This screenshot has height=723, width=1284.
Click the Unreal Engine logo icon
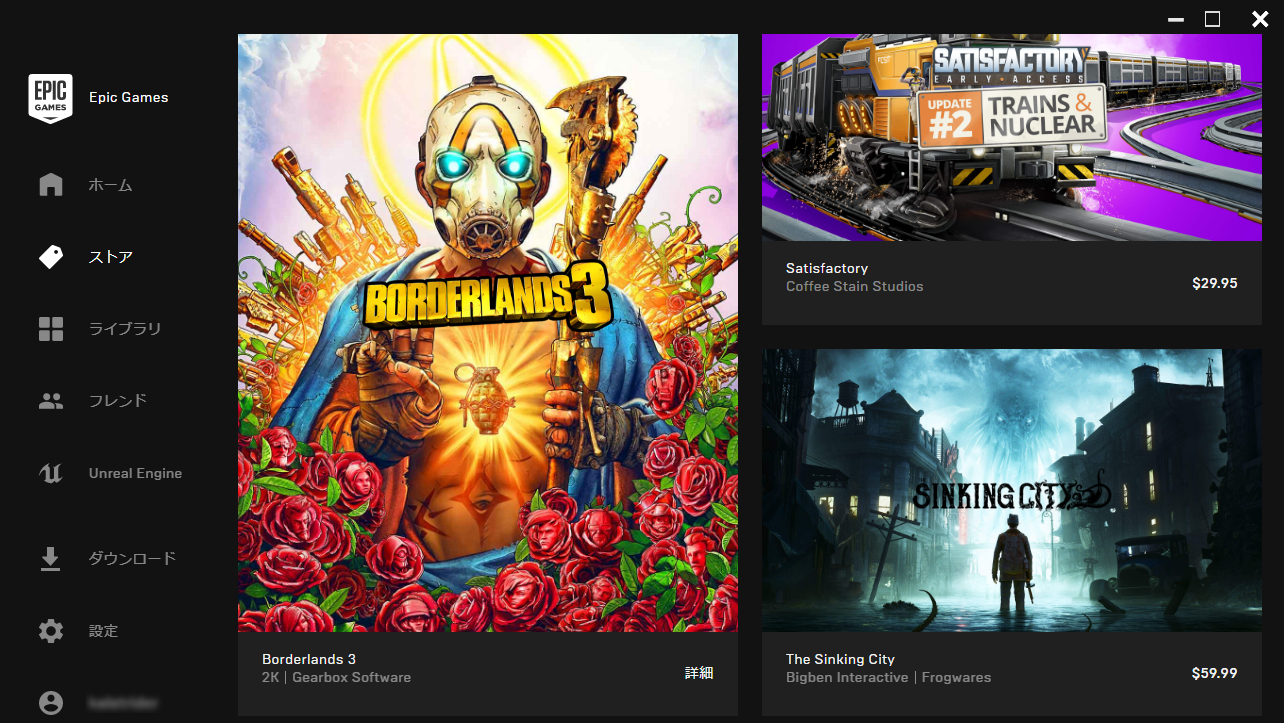[50, 473]
